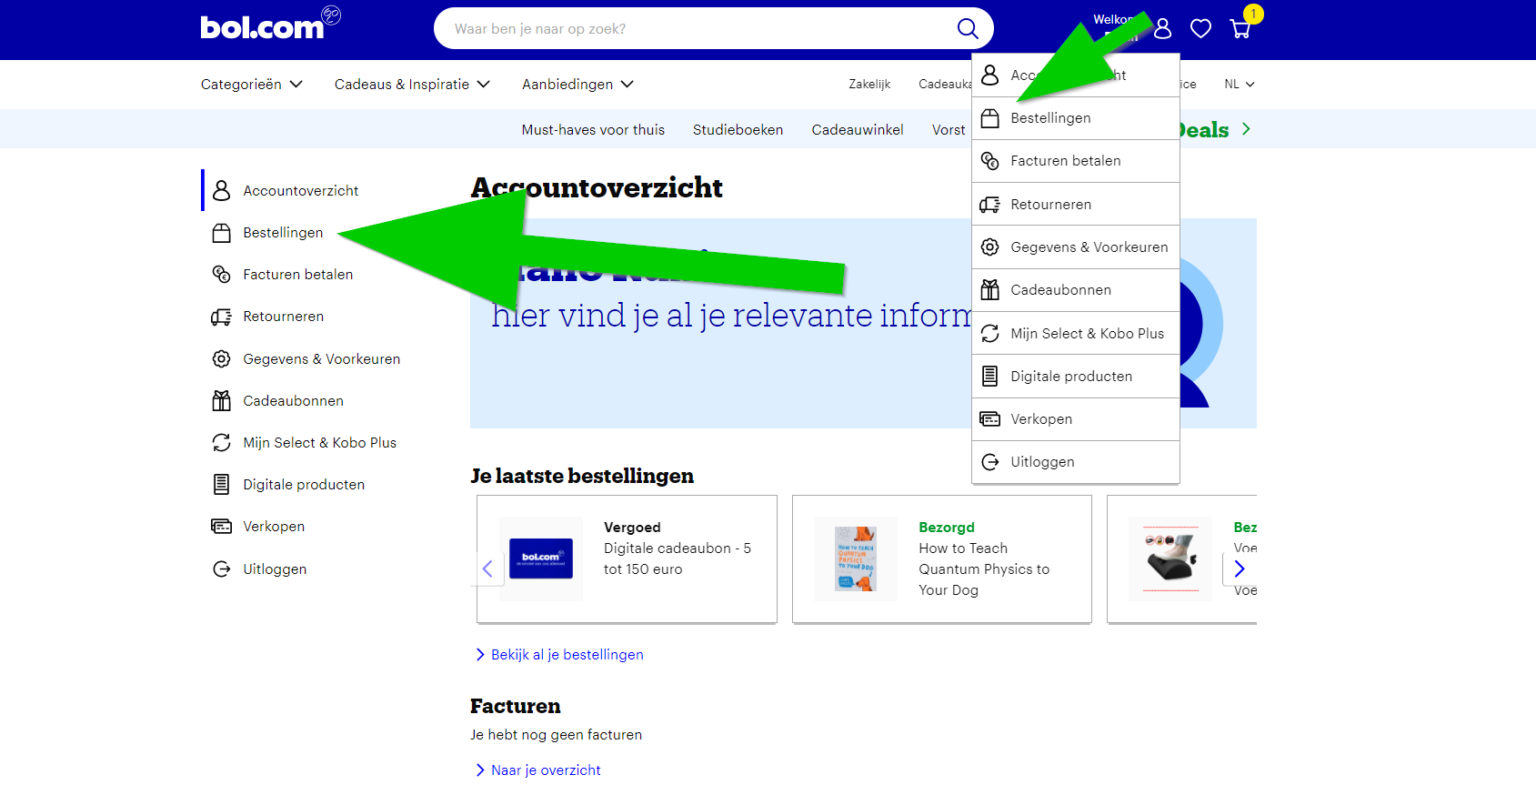Click the chevron next to Deals
The height and width of the screenshot is (805, 1536).
(x=1246, y=129)
